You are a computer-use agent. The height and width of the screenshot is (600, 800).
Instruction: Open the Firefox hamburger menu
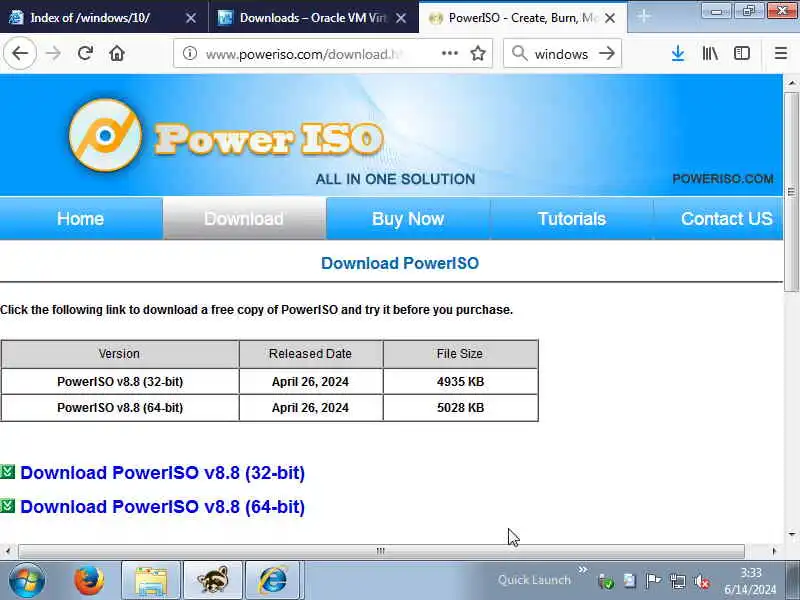coord(781,53)
